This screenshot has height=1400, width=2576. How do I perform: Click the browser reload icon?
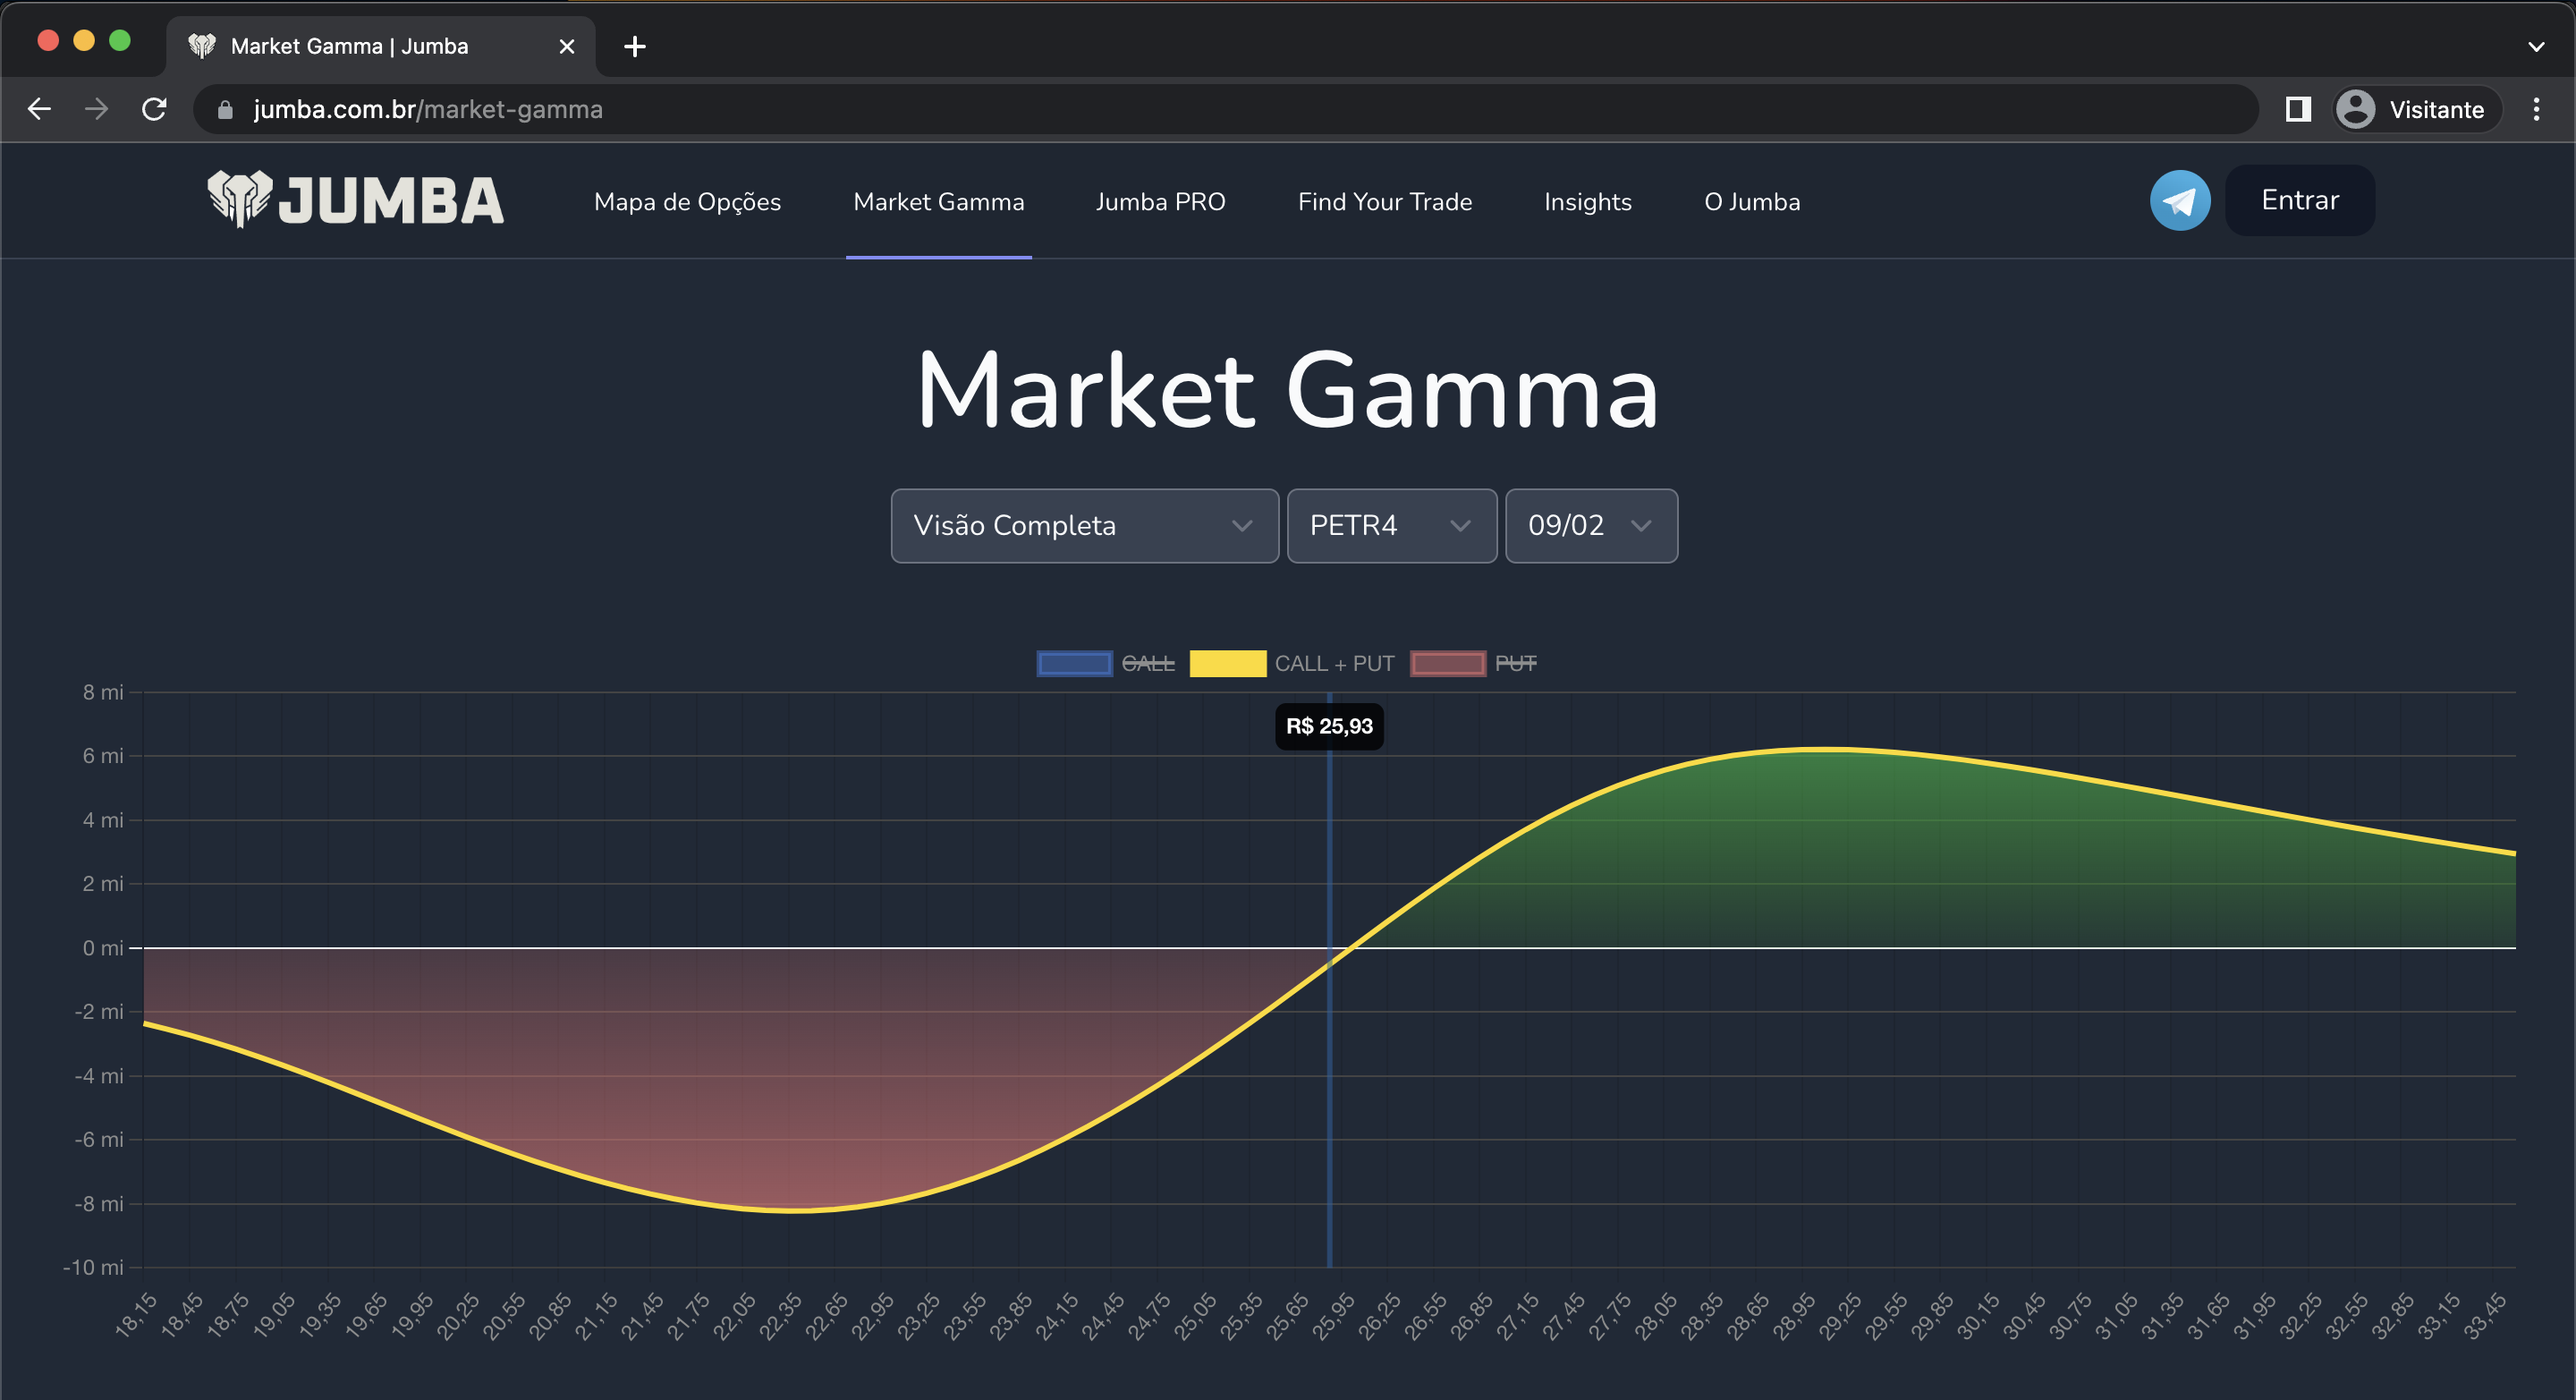(x=154, y=110)
